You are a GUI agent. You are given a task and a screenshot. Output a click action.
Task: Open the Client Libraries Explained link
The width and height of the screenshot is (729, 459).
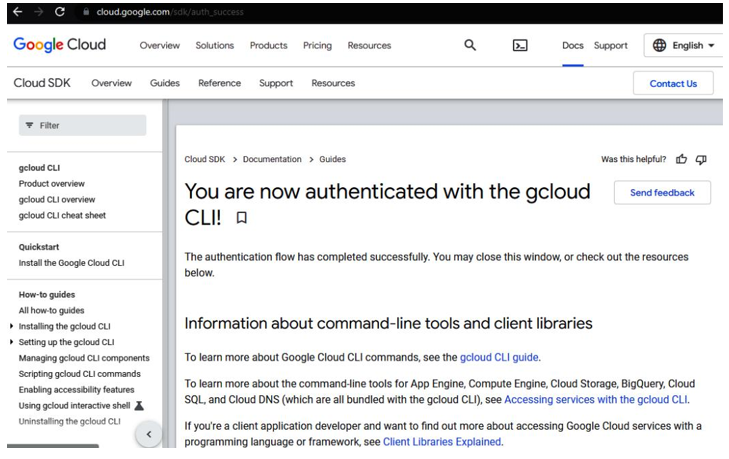pyautogui.click(x=442, y=442)
